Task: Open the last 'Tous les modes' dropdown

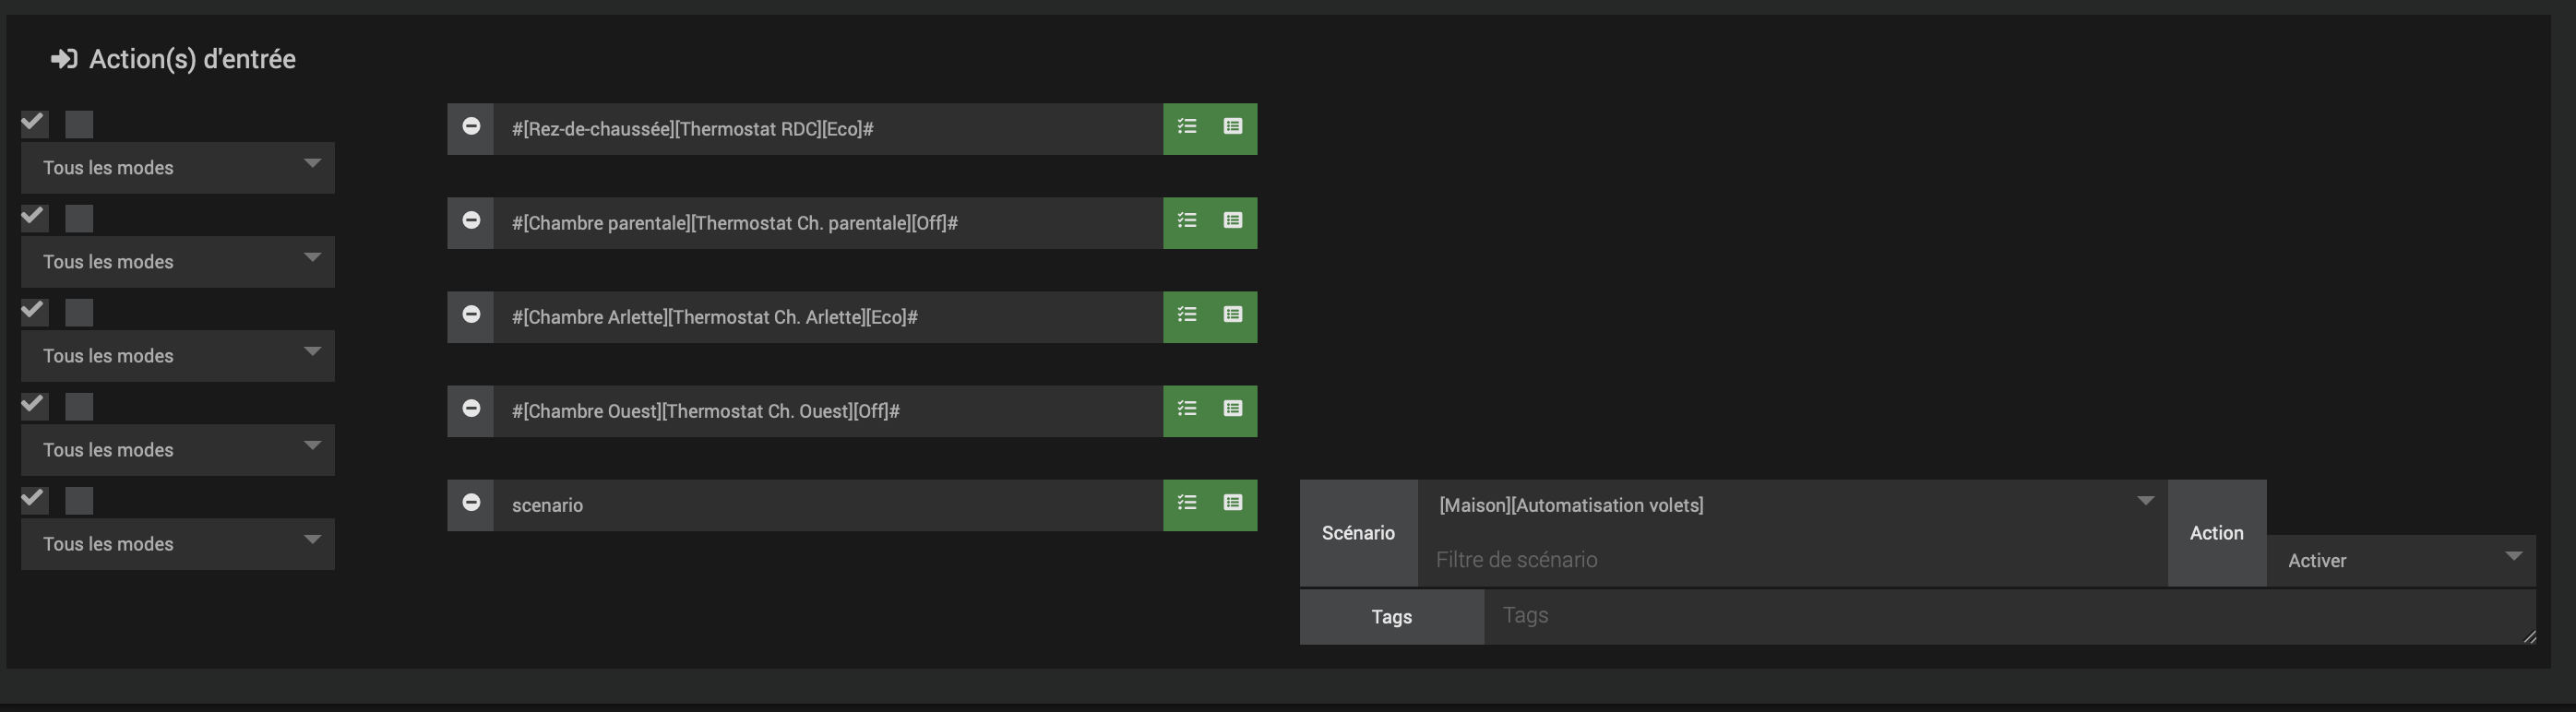Action: 178,544
